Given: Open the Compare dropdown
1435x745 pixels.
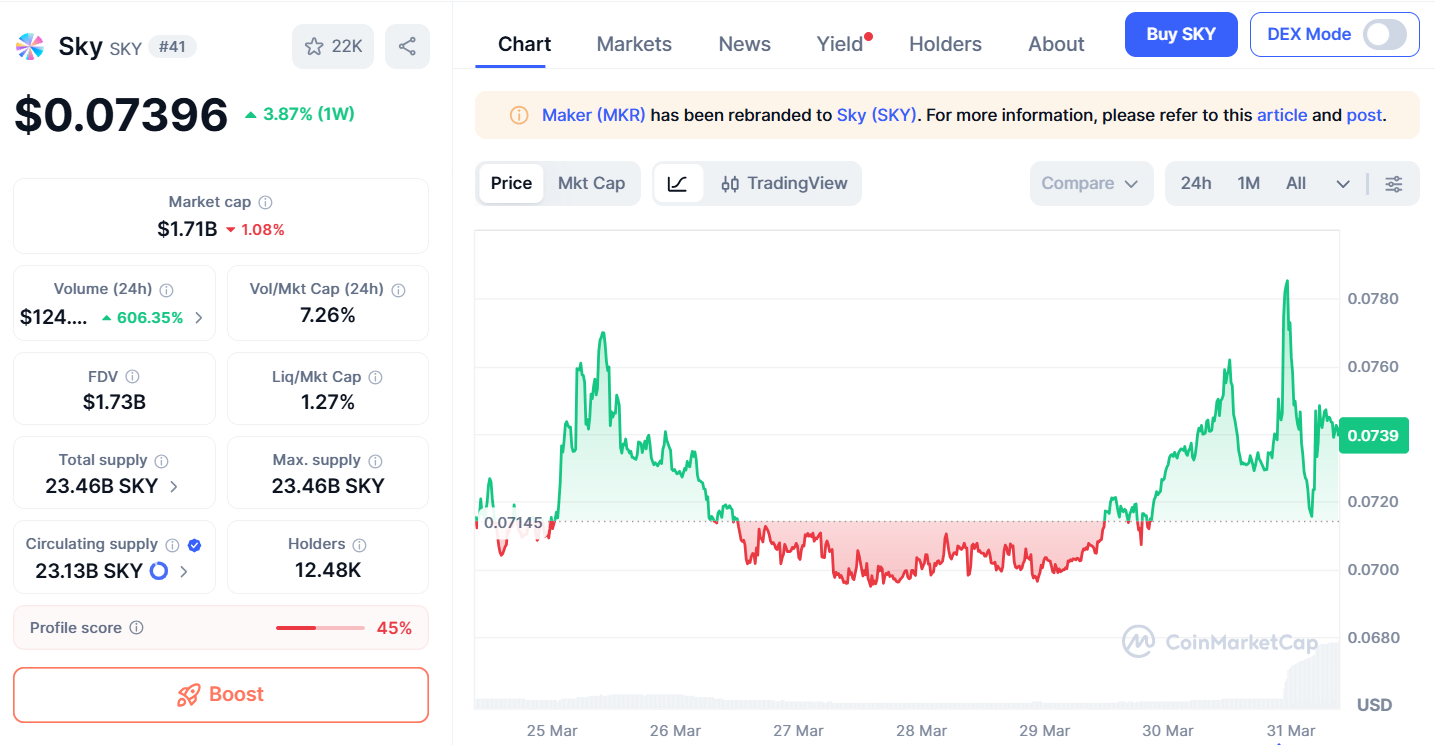Looking at the screenshot, I should coord(1090,184).
